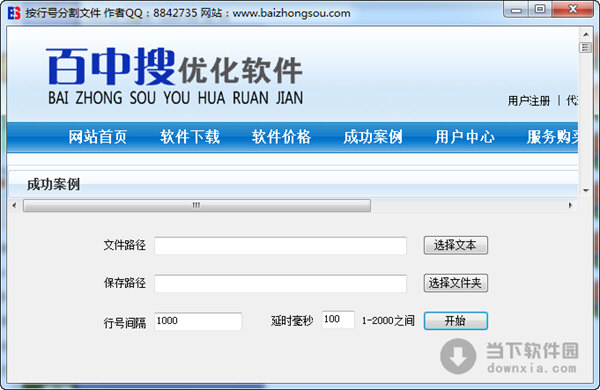
Task: Click the vertical scrollbar up arrow
Action: click(585, 34)
